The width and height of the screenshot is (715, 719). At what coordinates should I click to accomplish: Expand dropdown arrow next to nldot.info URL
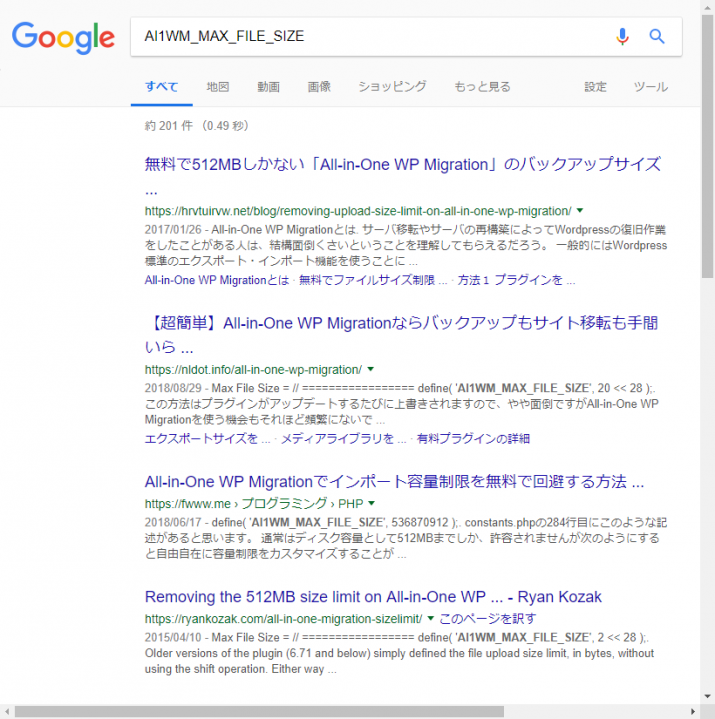point(370,370)
